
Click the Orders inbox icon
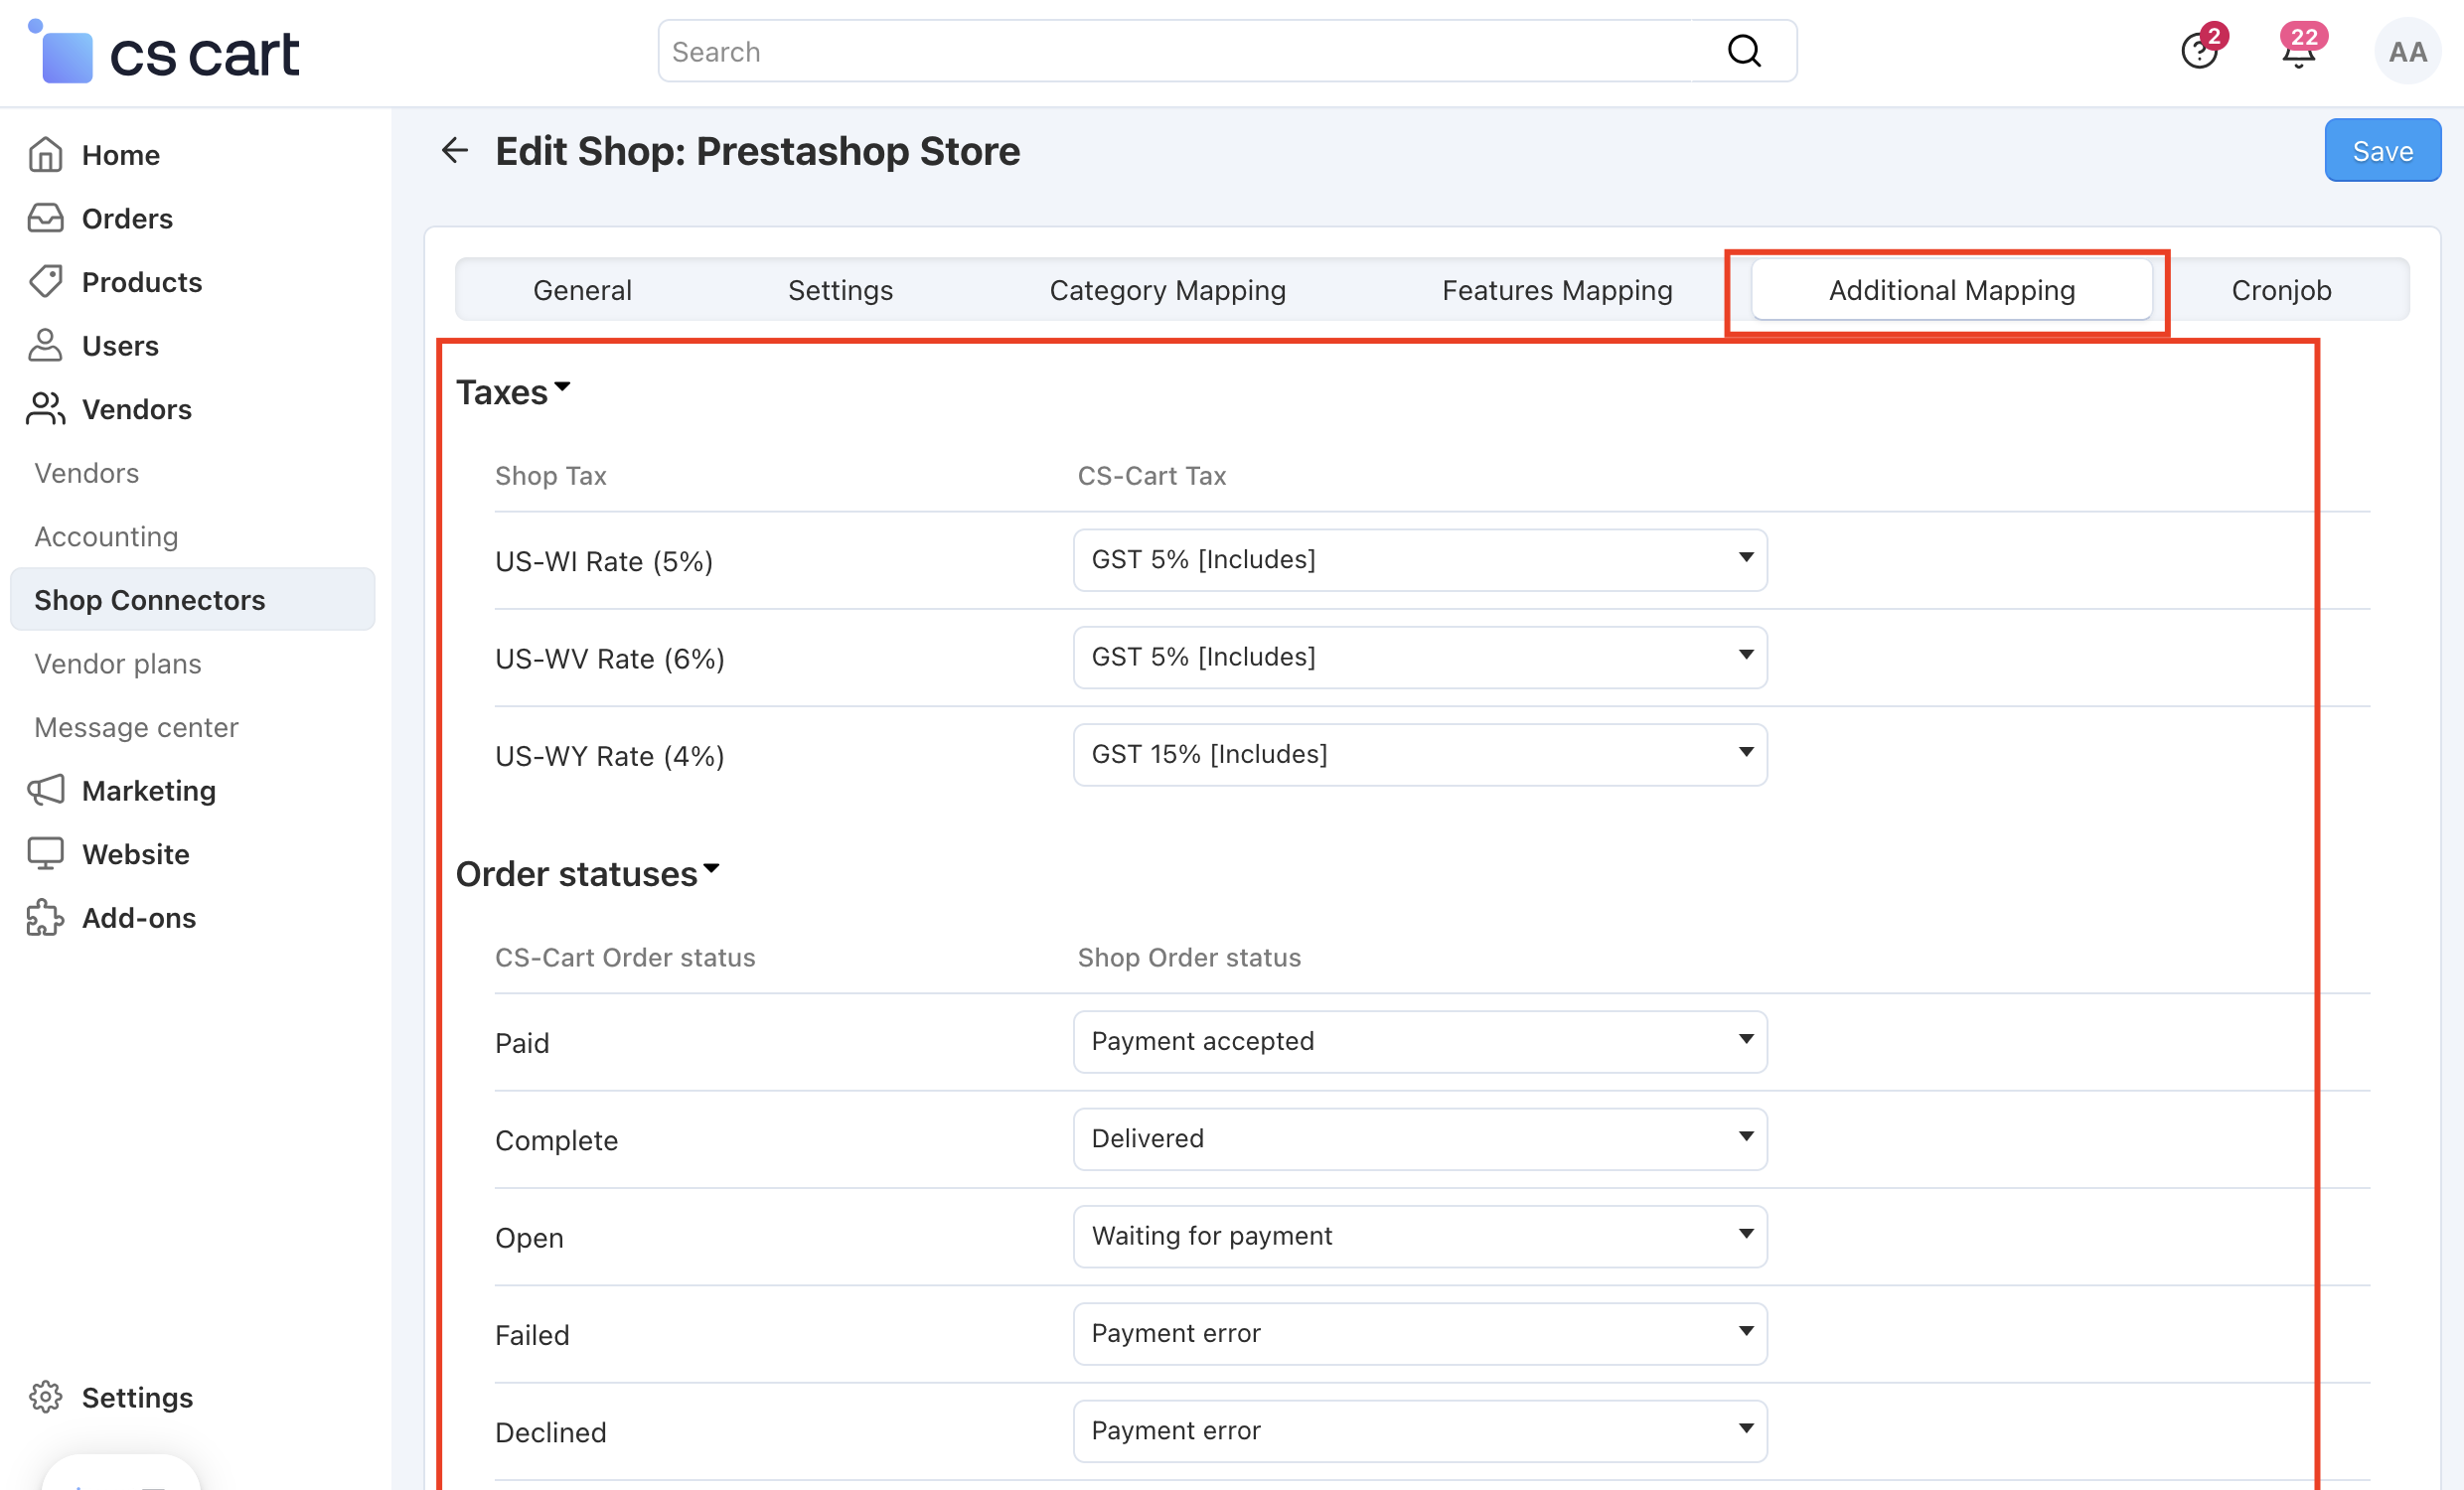coord(46,218)
